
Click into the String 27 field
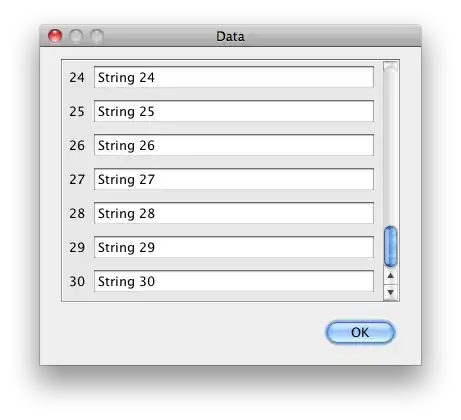(234, 179)
